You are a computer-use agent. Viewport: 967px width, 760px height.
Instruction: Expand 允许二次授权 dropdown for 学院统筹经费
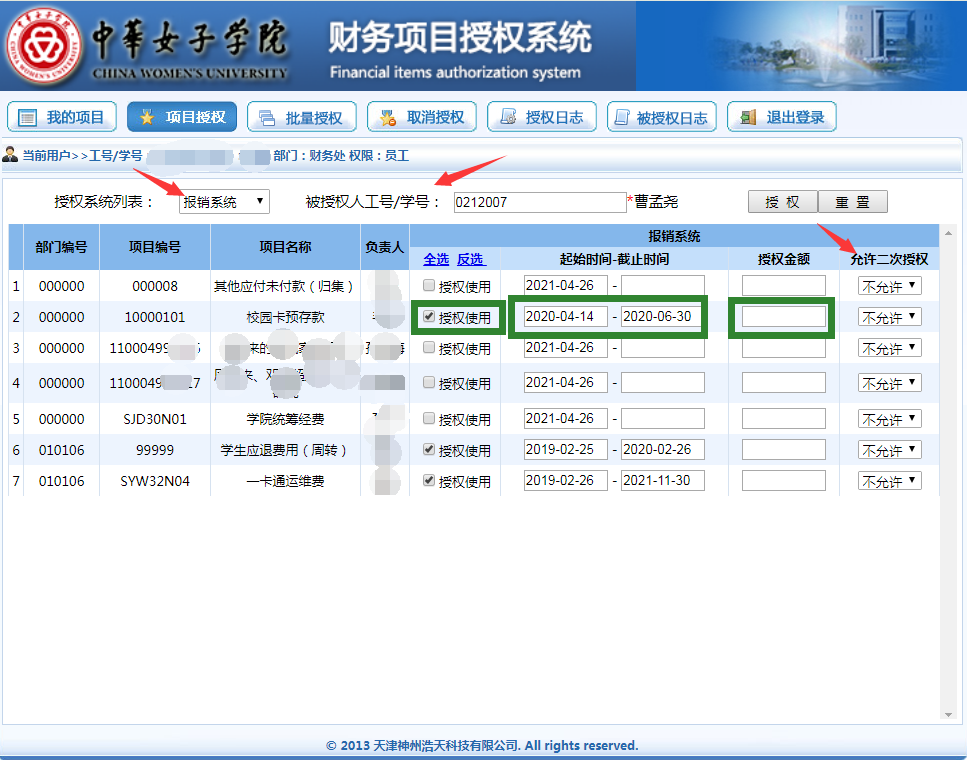[x=889, y=418]
